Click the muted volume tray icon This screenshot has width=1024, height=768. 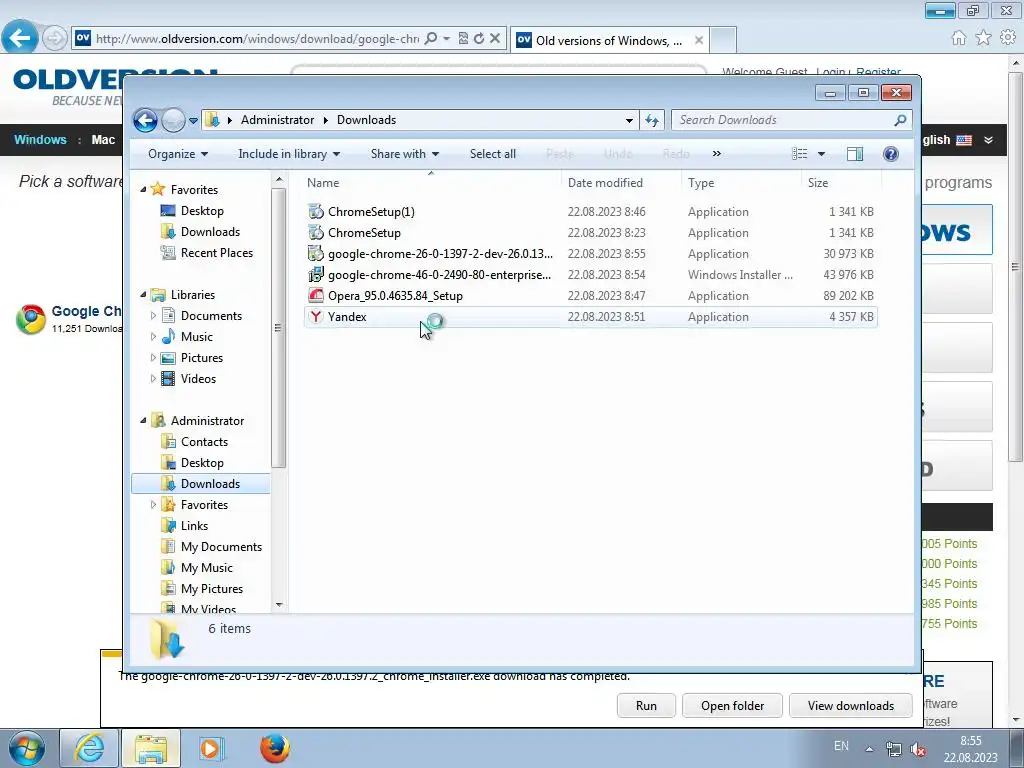pyautogui.click(x=918, y=750)
